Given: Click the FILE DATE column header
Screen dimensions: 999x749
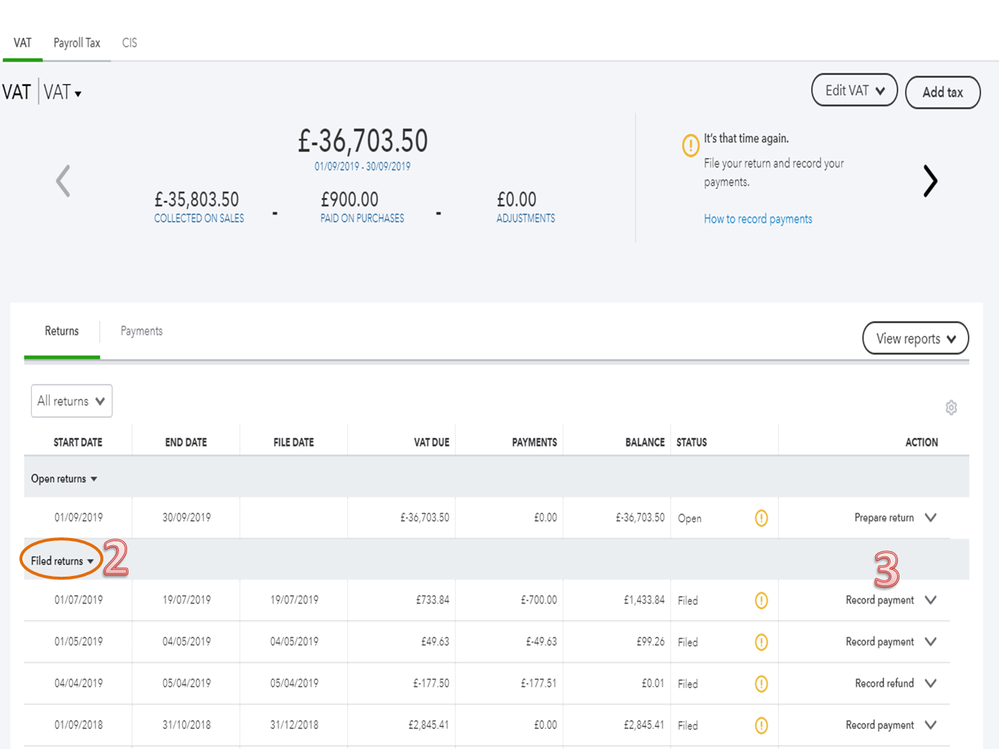Looking at the screenshot, I should point(294,442).
